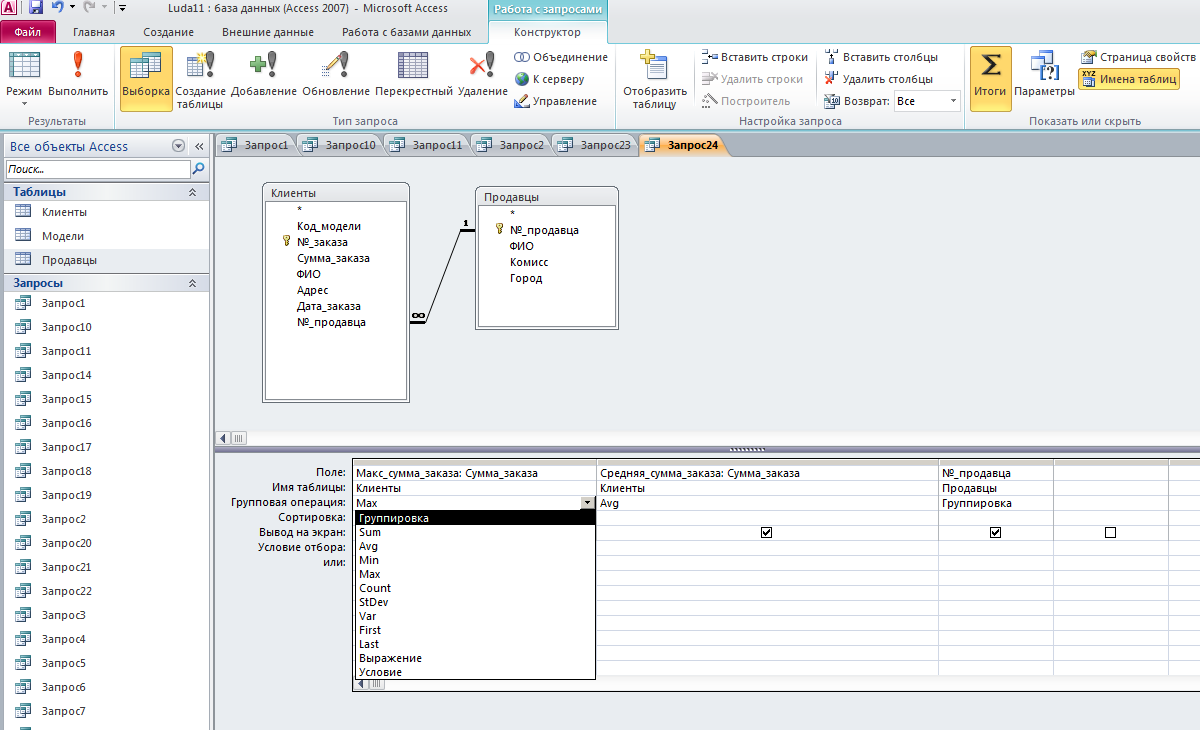Open the quick access toolbar customize arrow

[121, 8]
